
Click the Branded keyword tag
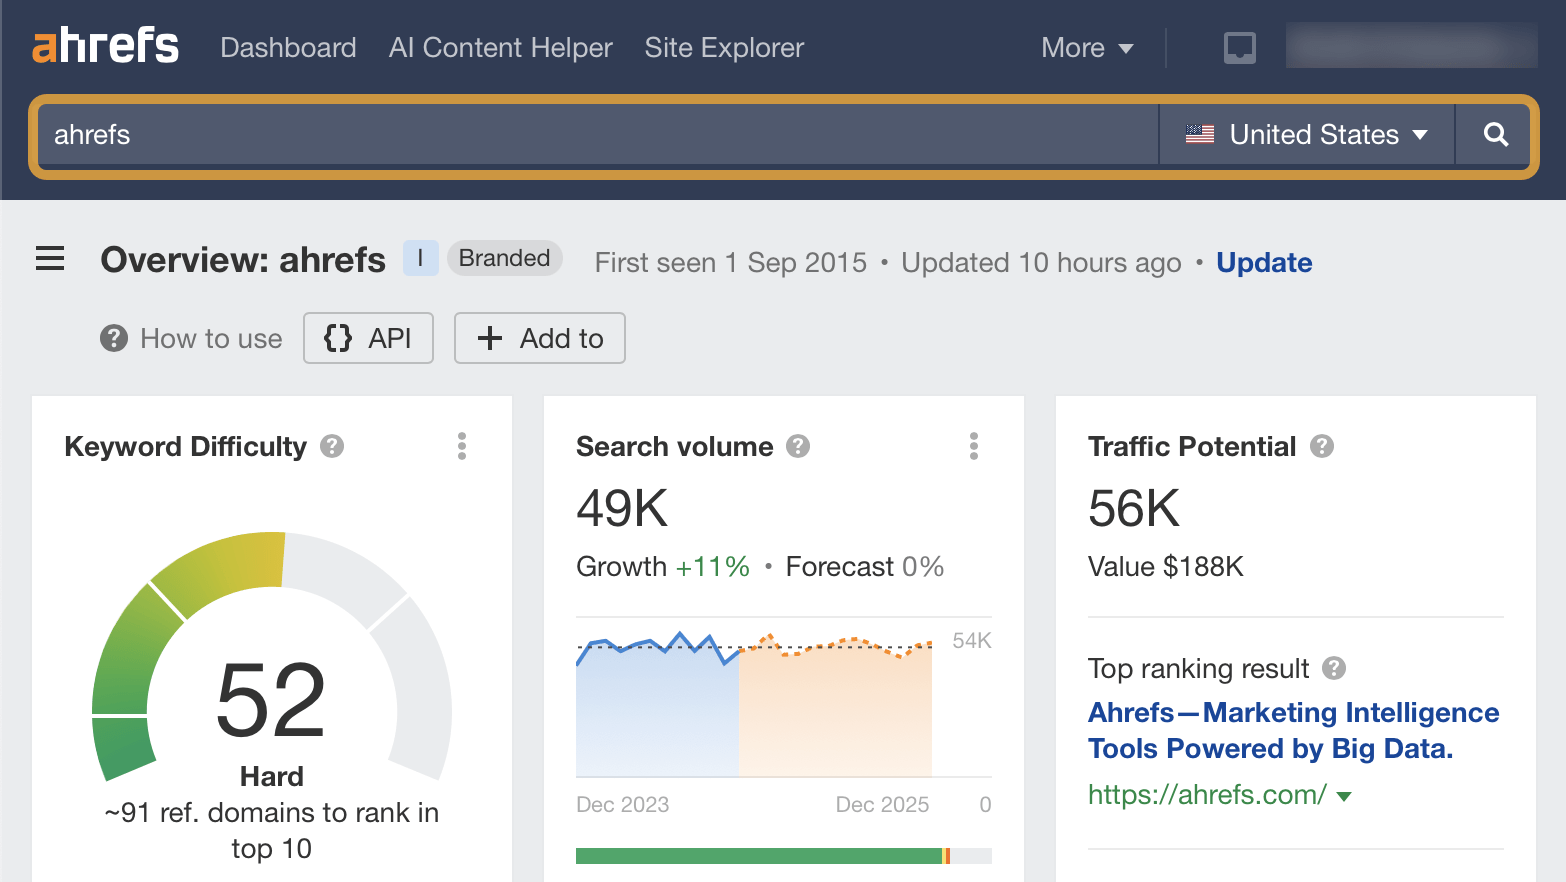coord(504,257)
